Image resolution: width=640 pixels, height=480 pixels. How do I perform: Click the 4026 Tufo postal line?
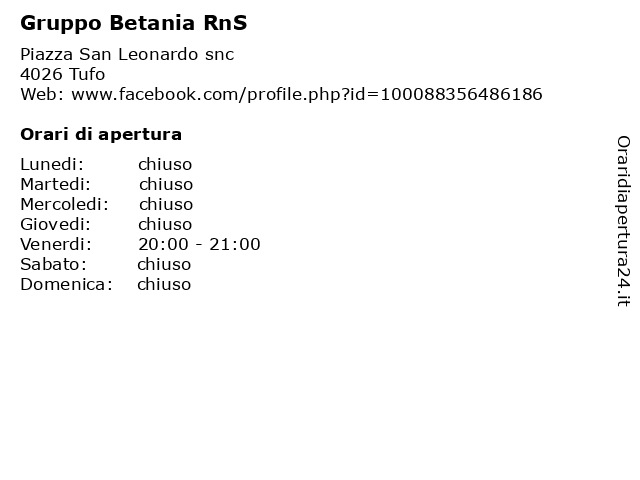(62, 74)
